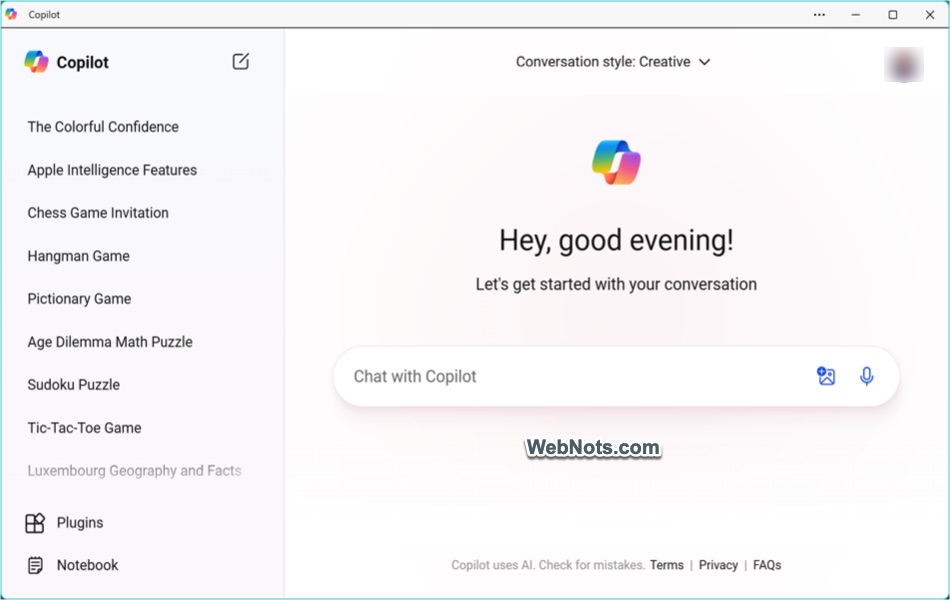Screen dimensions: 950x600
Task: Open the FAQs link
Action: 767,565
